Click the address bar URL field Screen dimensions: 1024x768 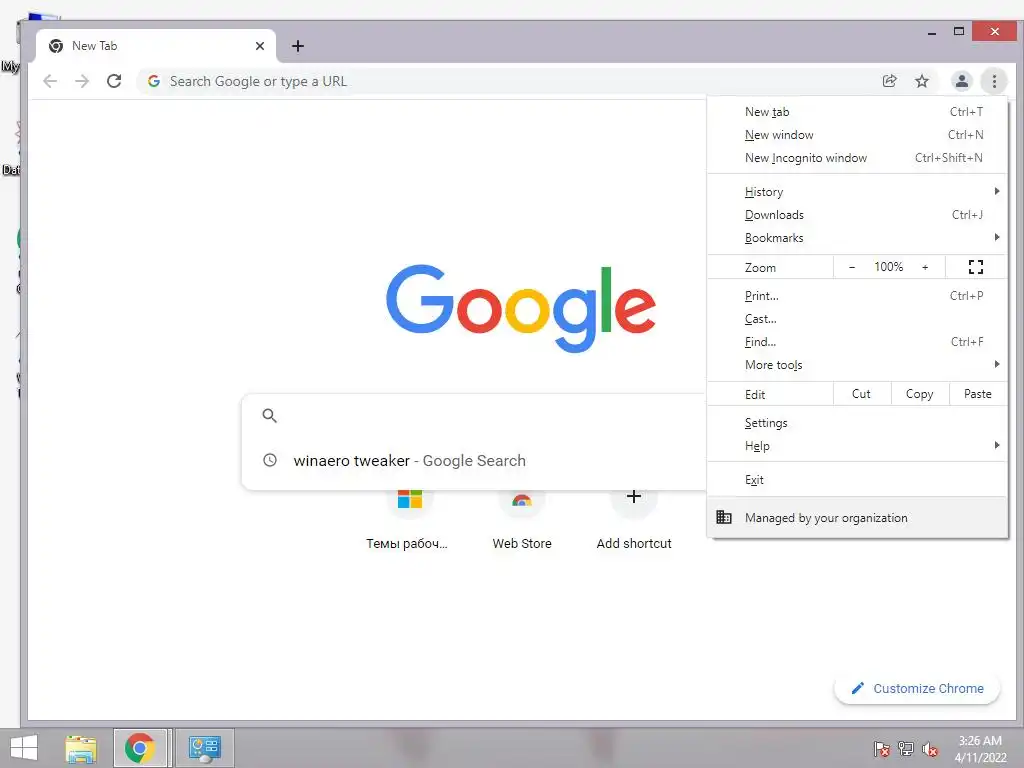(x=509, y=81)
